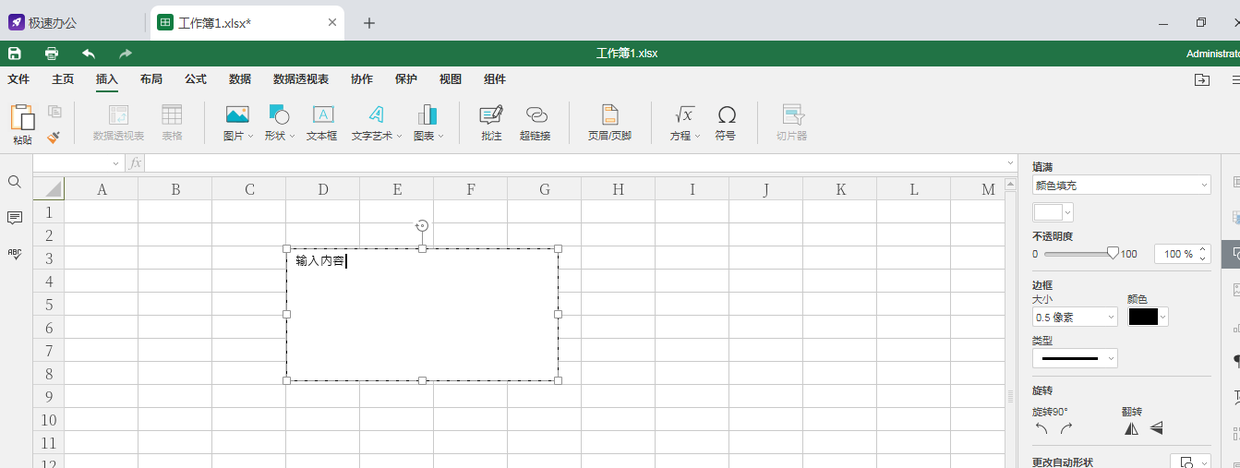The width and height of the screenshot is (1240, 468).
Task: Open the 更改自动形状 shape dropdown
Action: [1191, 463]
